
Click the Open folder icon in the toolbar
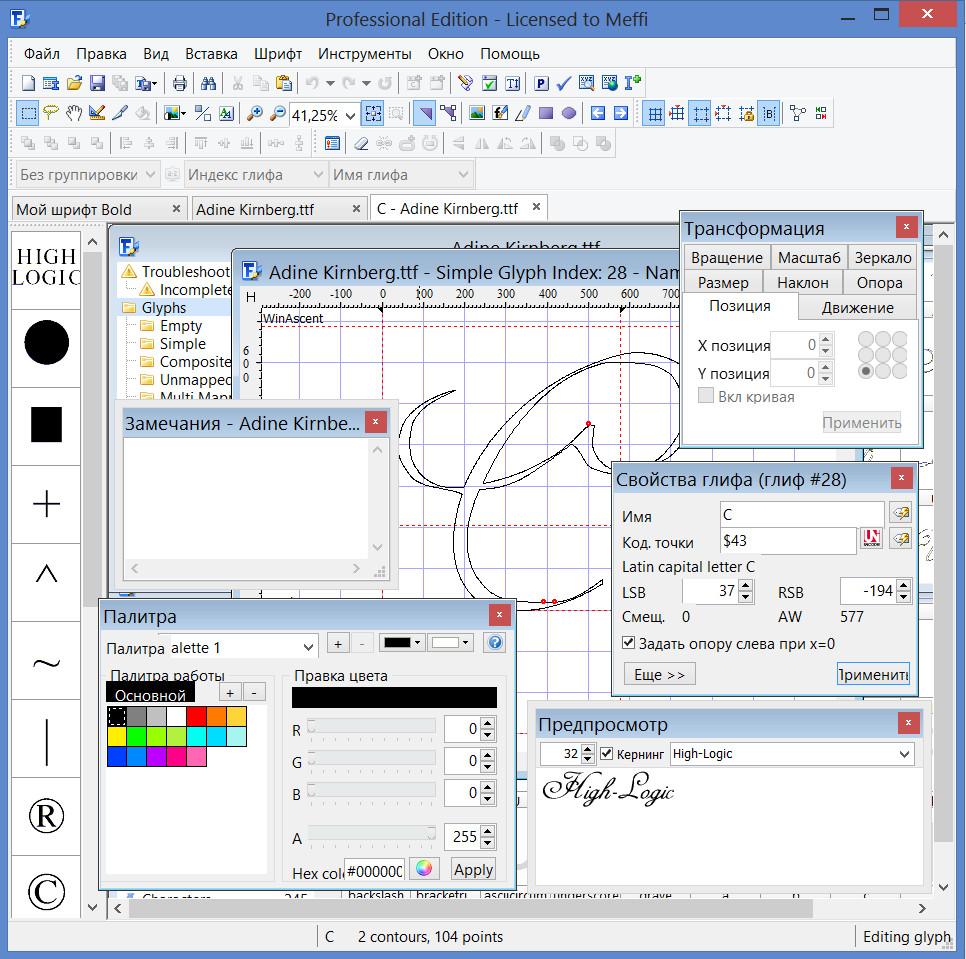click(x=75, y=83)
